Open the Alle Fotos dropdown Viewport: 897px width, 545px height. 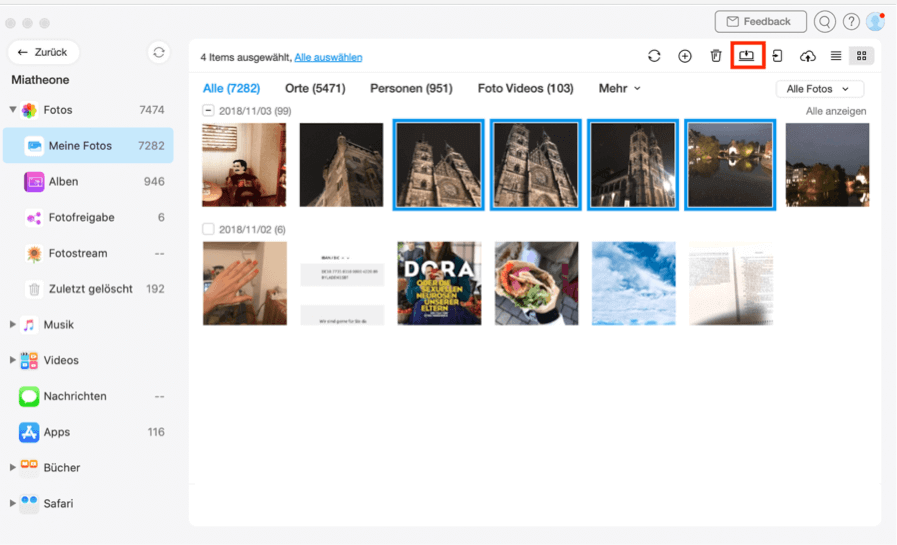point(819,89)
